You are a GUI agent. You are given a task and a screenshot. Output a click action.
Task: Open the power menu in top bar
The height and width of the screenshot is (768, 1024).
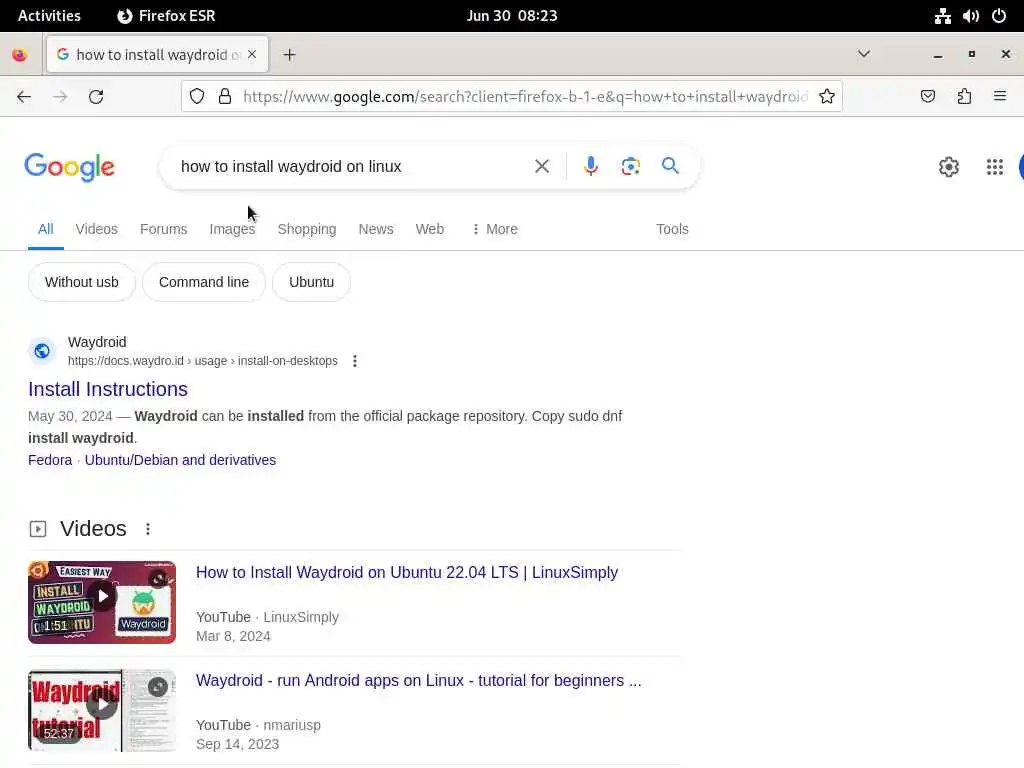pos(999,16)
